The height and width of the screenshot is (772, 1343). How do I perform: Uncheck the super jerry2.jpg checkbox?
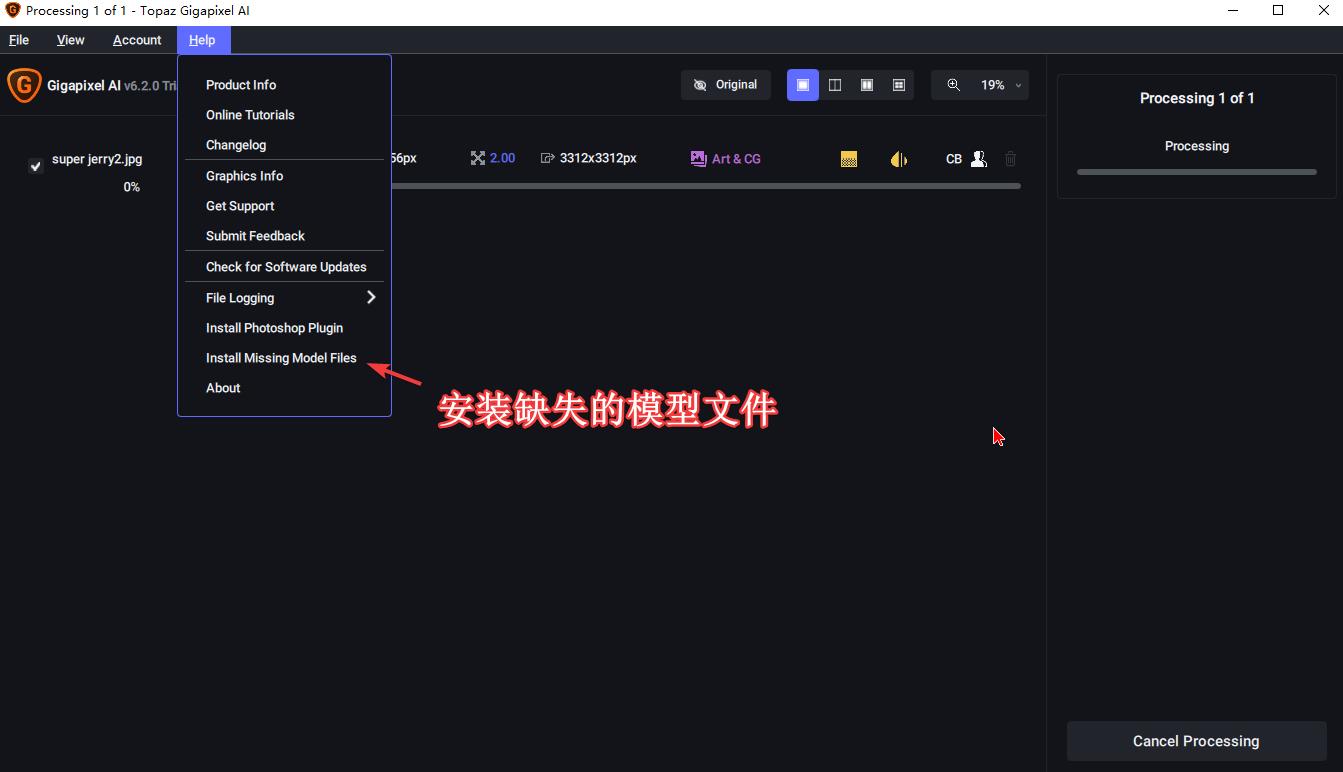[x=36, y=166]
